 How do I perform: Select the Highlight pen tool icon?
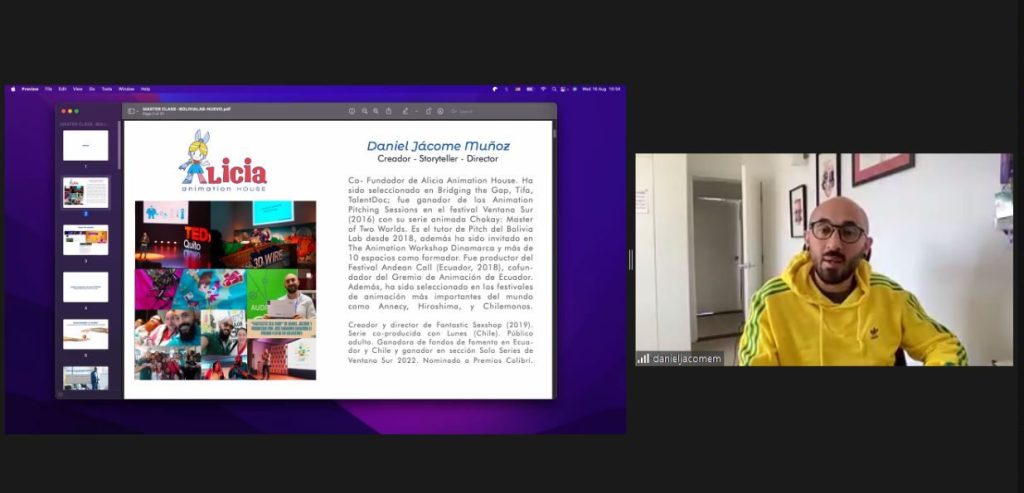tap(404, 111)
